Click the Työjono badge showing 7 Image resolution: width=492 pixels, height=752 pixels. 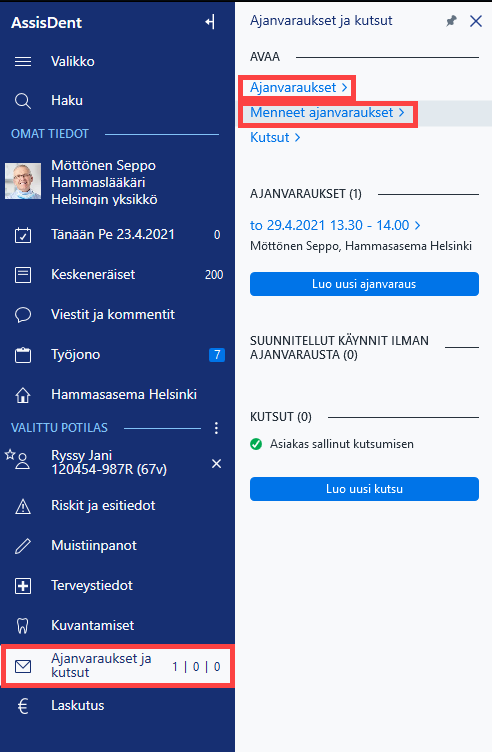(x=217, y=355)
